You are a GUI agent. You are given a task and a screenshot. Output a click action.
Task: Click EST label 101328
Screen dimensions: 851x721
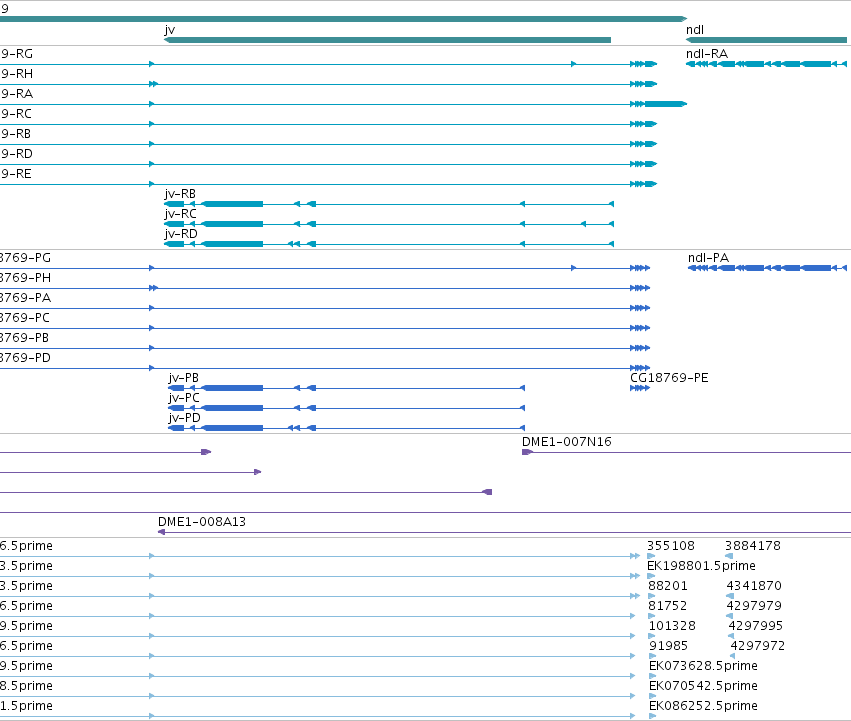click(672, 626)
